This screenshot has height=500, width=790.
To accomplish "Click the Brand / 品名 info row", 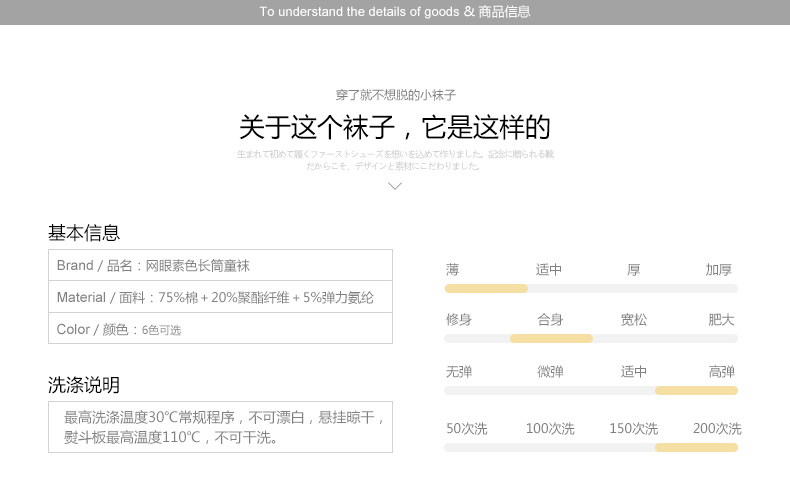I will pos(220,265).
